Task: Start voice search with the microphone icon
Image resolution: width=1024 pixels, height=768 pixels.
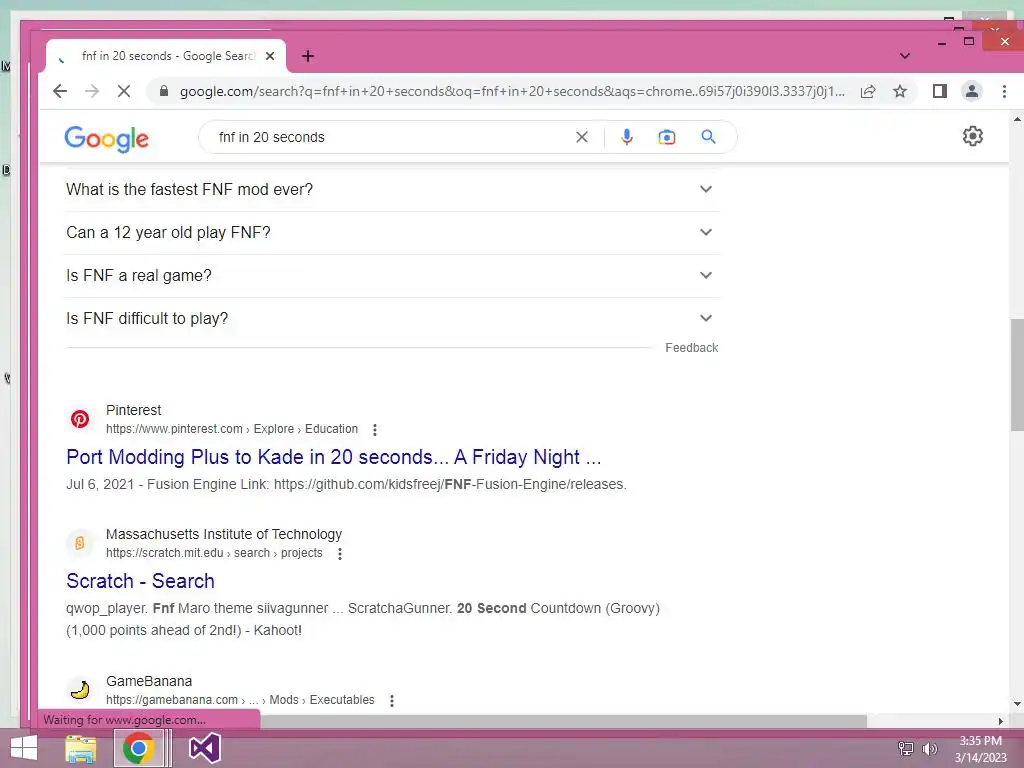Action: point(626,137)
